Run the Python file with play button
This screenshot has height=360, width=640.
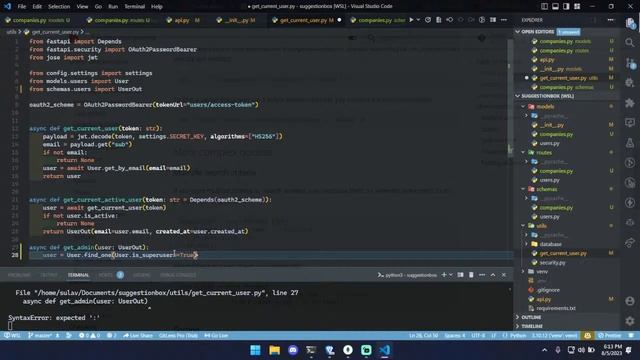(x=411, y=20)
